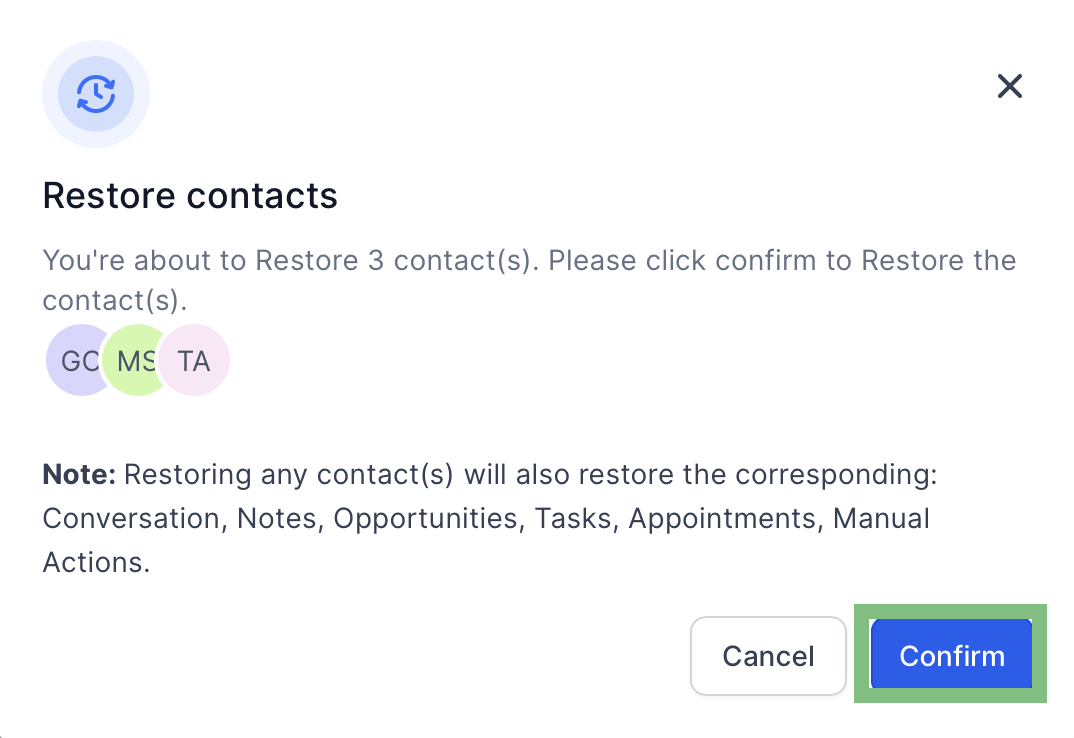The image size is (1074, 738).
Task: Click the restore history clock icon
Action: point(96,94)
